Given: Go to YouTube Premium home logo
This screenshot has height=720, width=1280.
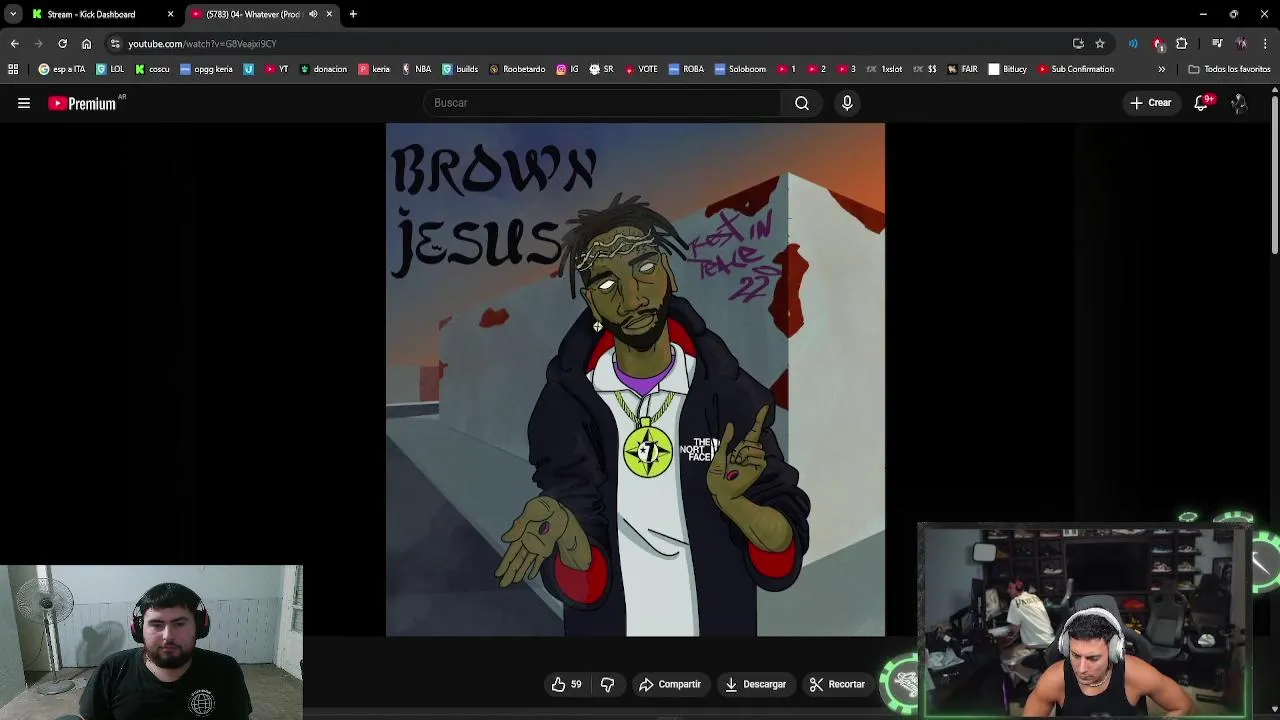Looking at the screenshot, I should [82, 103].
